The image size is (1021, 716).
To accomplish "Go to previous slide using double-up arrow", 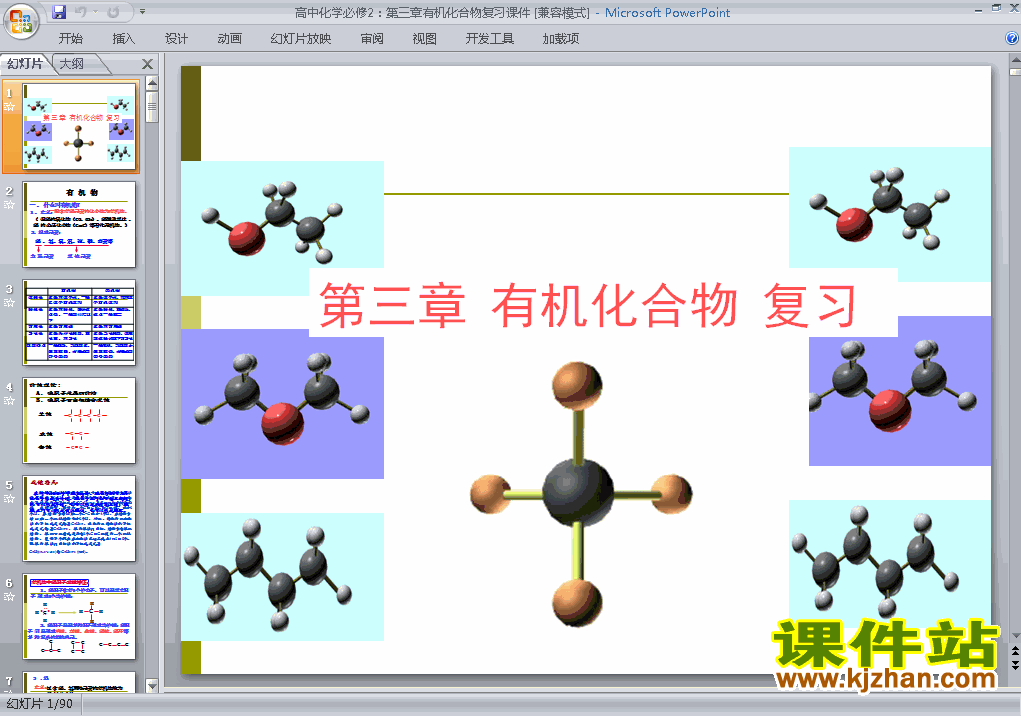I will pos(1015,652).
